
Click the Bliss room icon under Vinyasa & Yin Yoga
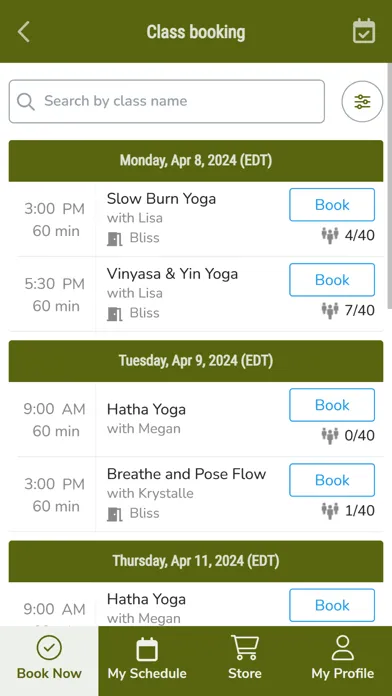point(115,313)
